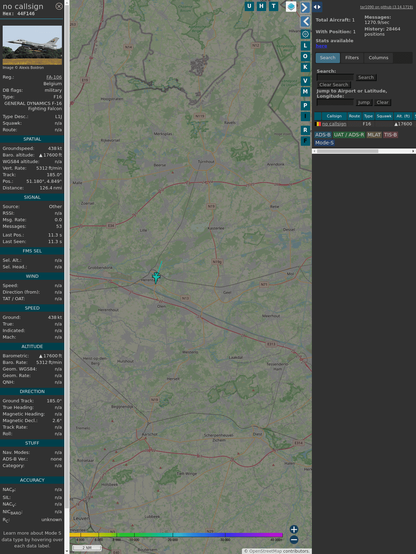
Task: Click the F16 type cell in table
Action: pyautogui.click(x=367, y=124)
